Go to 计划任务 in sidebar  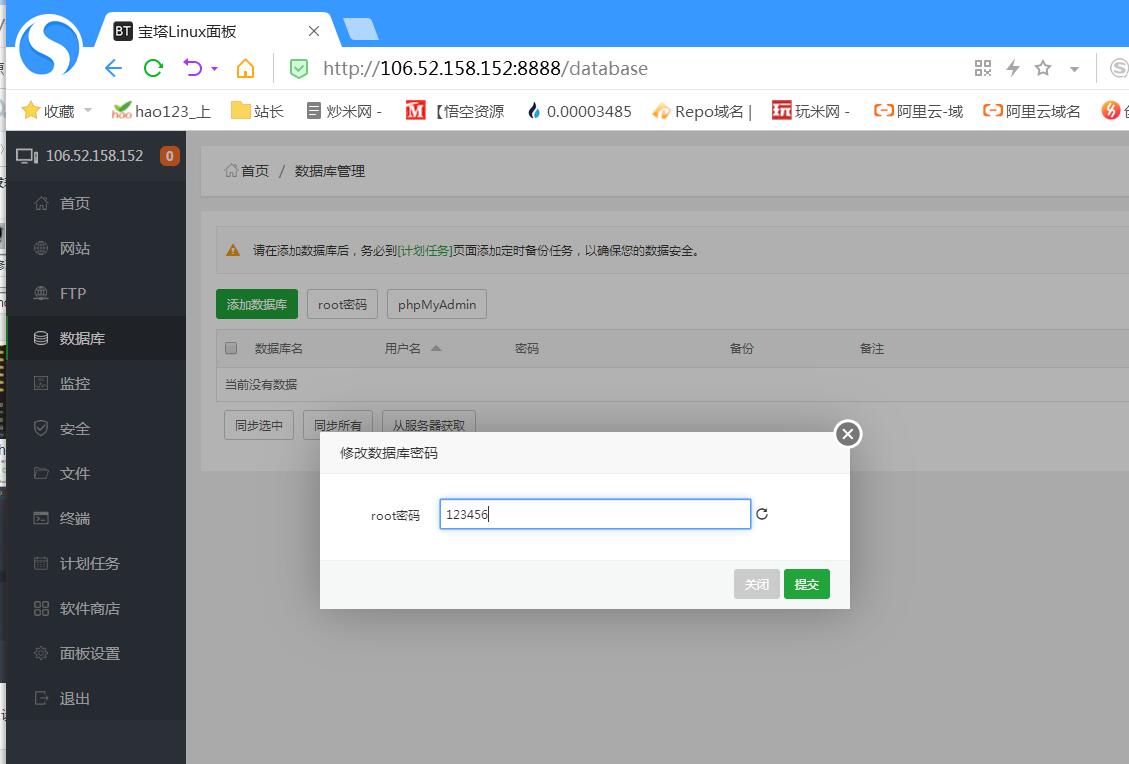89,563
